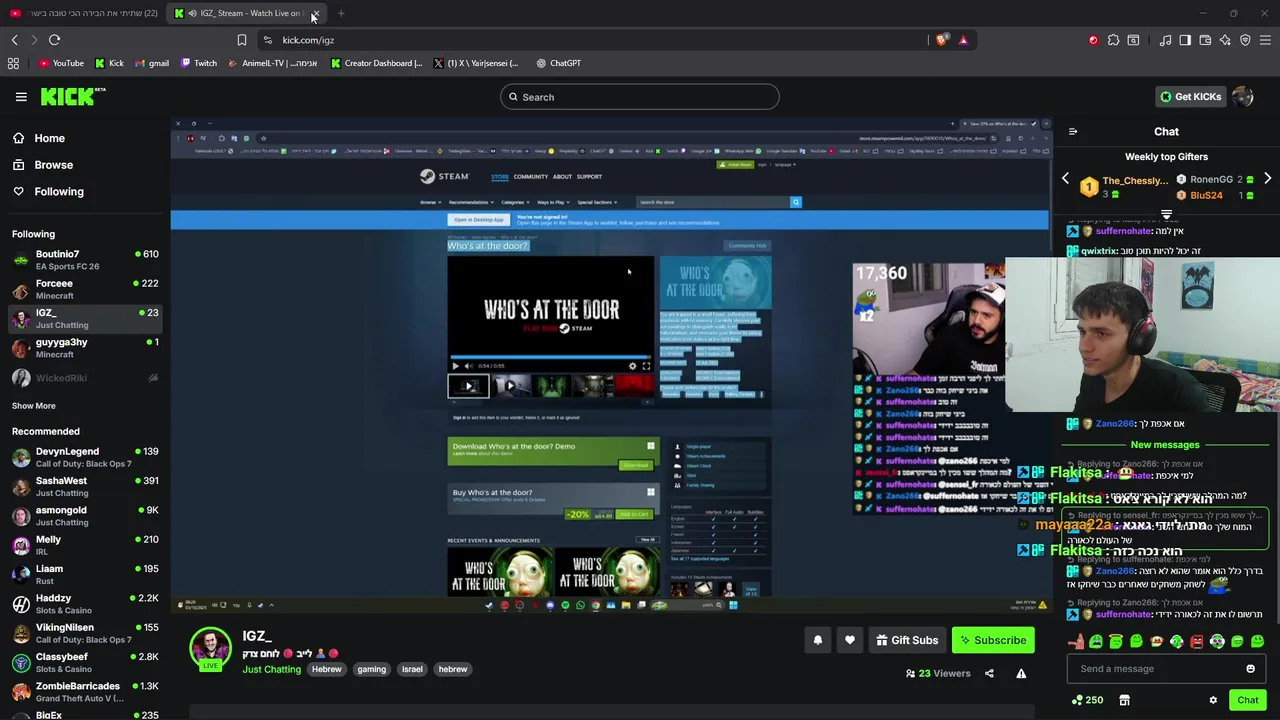Go back with the browser back arrow

point(14,40)
